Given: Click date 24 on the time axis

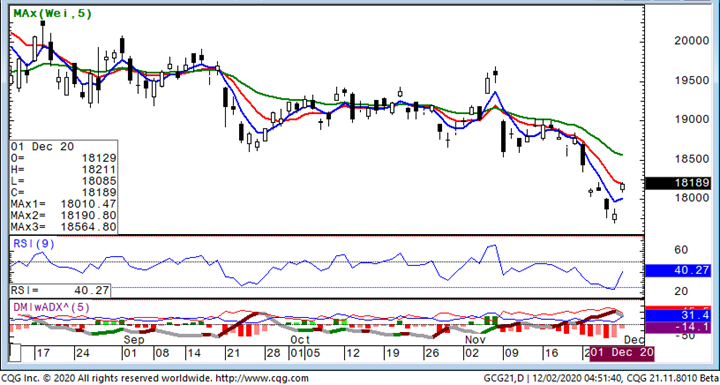Looking at the screenshot, I should 83,354.
